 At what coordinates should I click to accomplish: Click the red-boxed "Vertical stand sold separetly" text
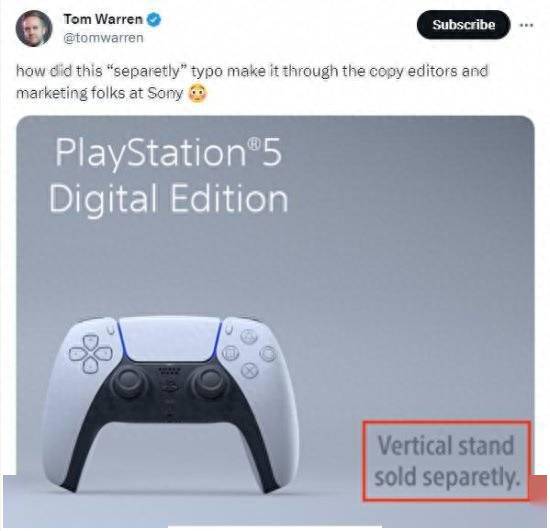tap(446, 461)
